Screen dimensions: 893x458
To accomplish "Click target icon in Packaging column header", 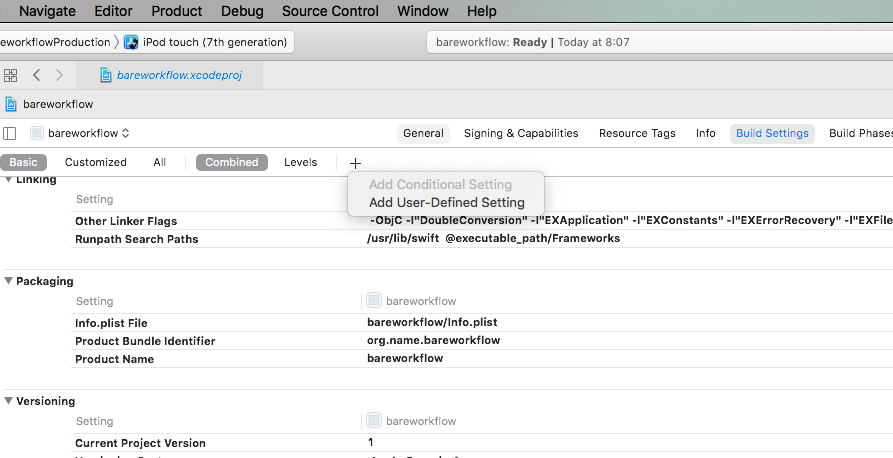I will pyautogui.click(x=374, y=300).
